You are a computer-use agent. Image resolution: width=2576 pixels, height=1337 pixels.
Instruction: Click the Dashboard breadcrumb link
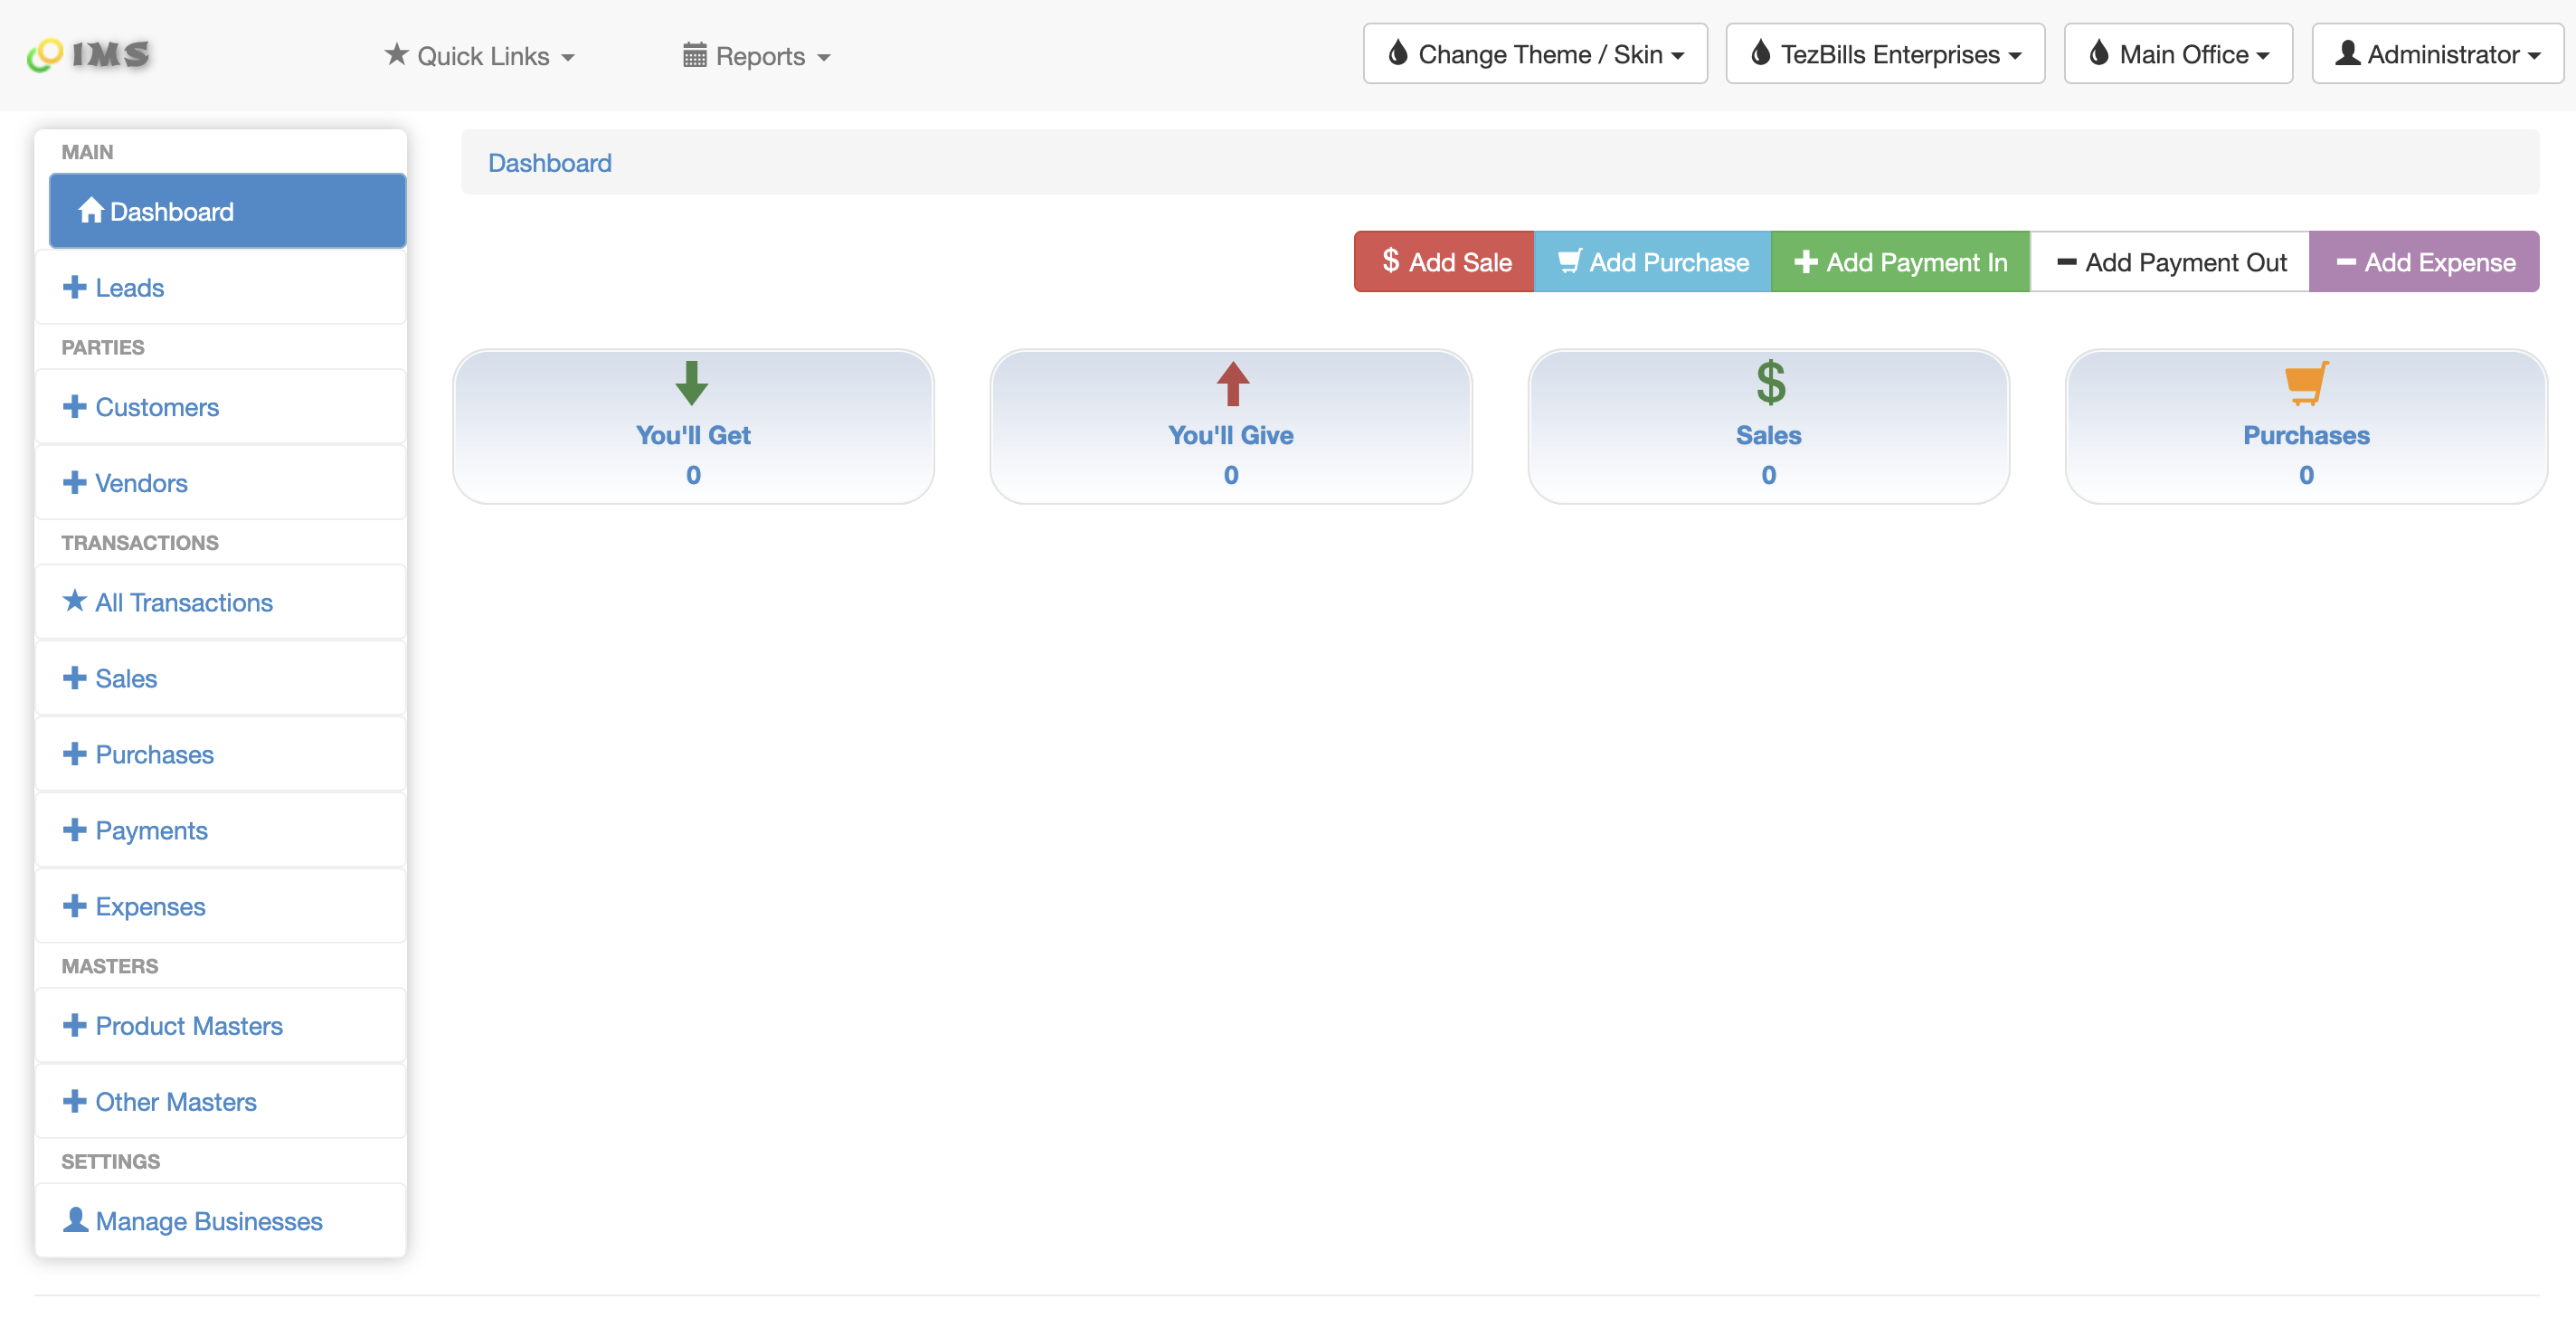click(549, 163)
